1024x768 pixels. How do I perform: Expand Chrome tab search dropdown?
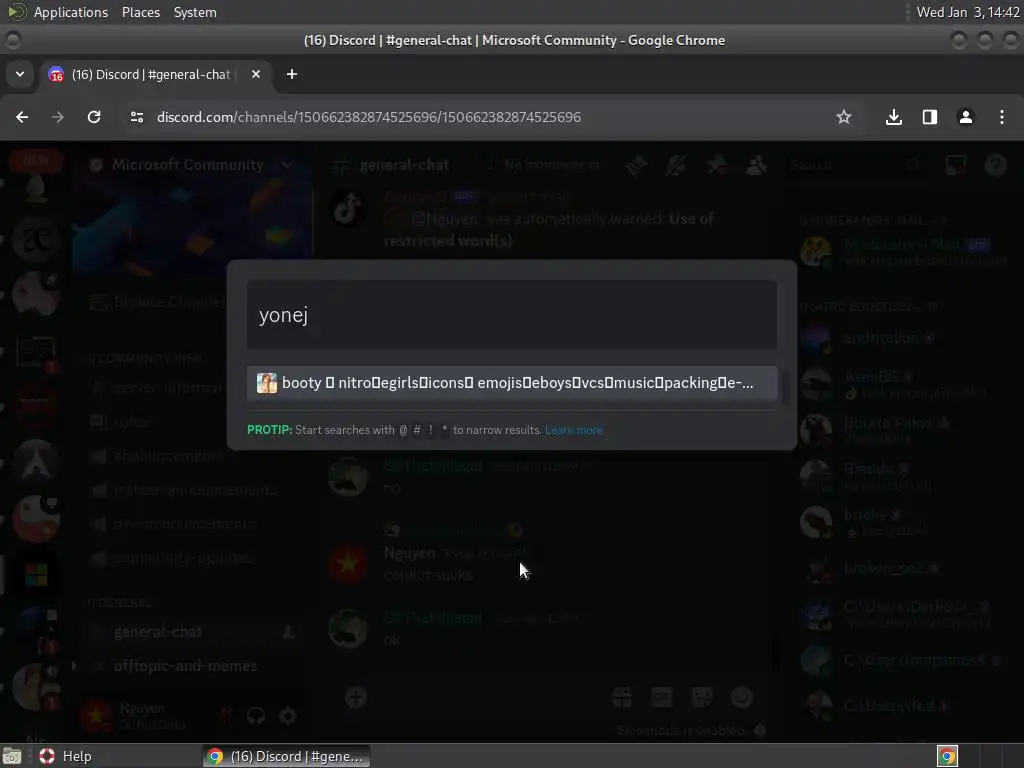[x=20, y=74]
